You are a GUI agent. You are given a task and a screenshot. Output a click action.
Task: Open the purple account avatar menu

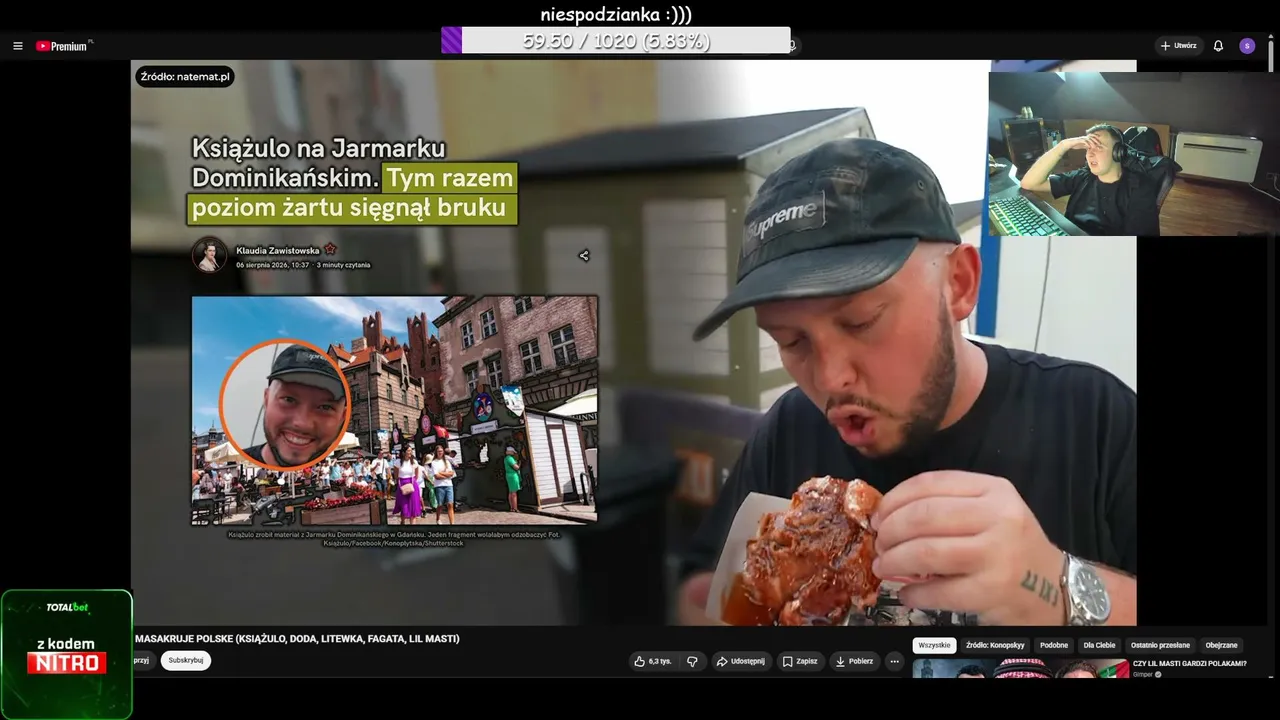1247,46
